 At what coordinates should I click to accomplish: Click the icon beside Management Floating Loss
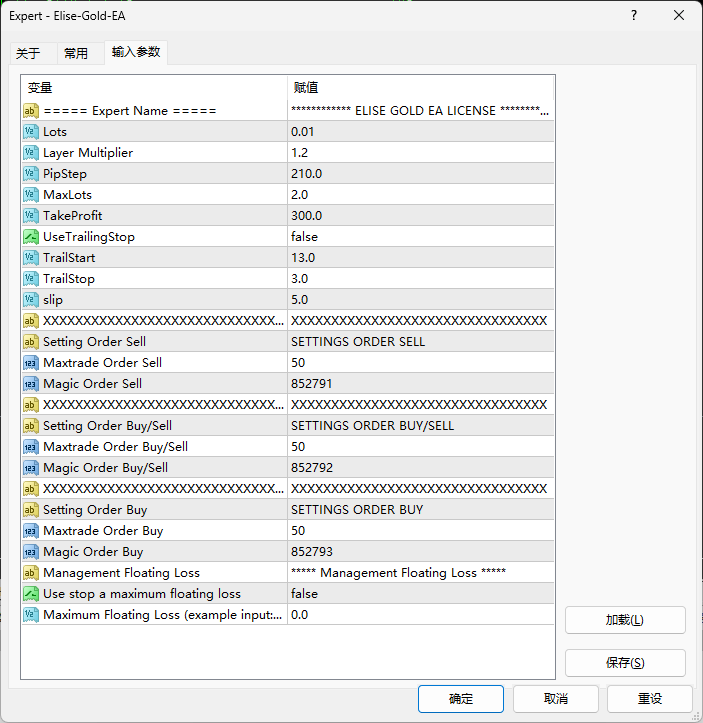click(x=30, y=573)
